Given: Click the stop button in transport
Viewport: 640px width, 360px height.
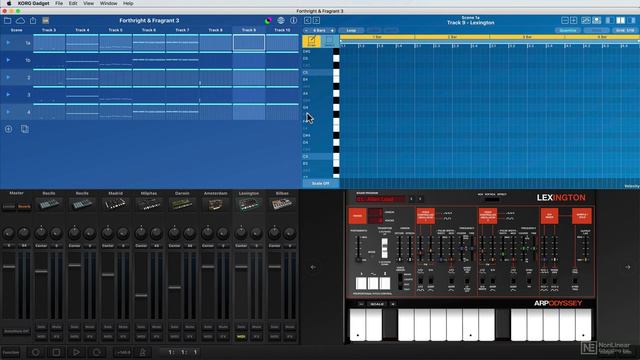Looking at the screenshot, I should pos(56,352).
